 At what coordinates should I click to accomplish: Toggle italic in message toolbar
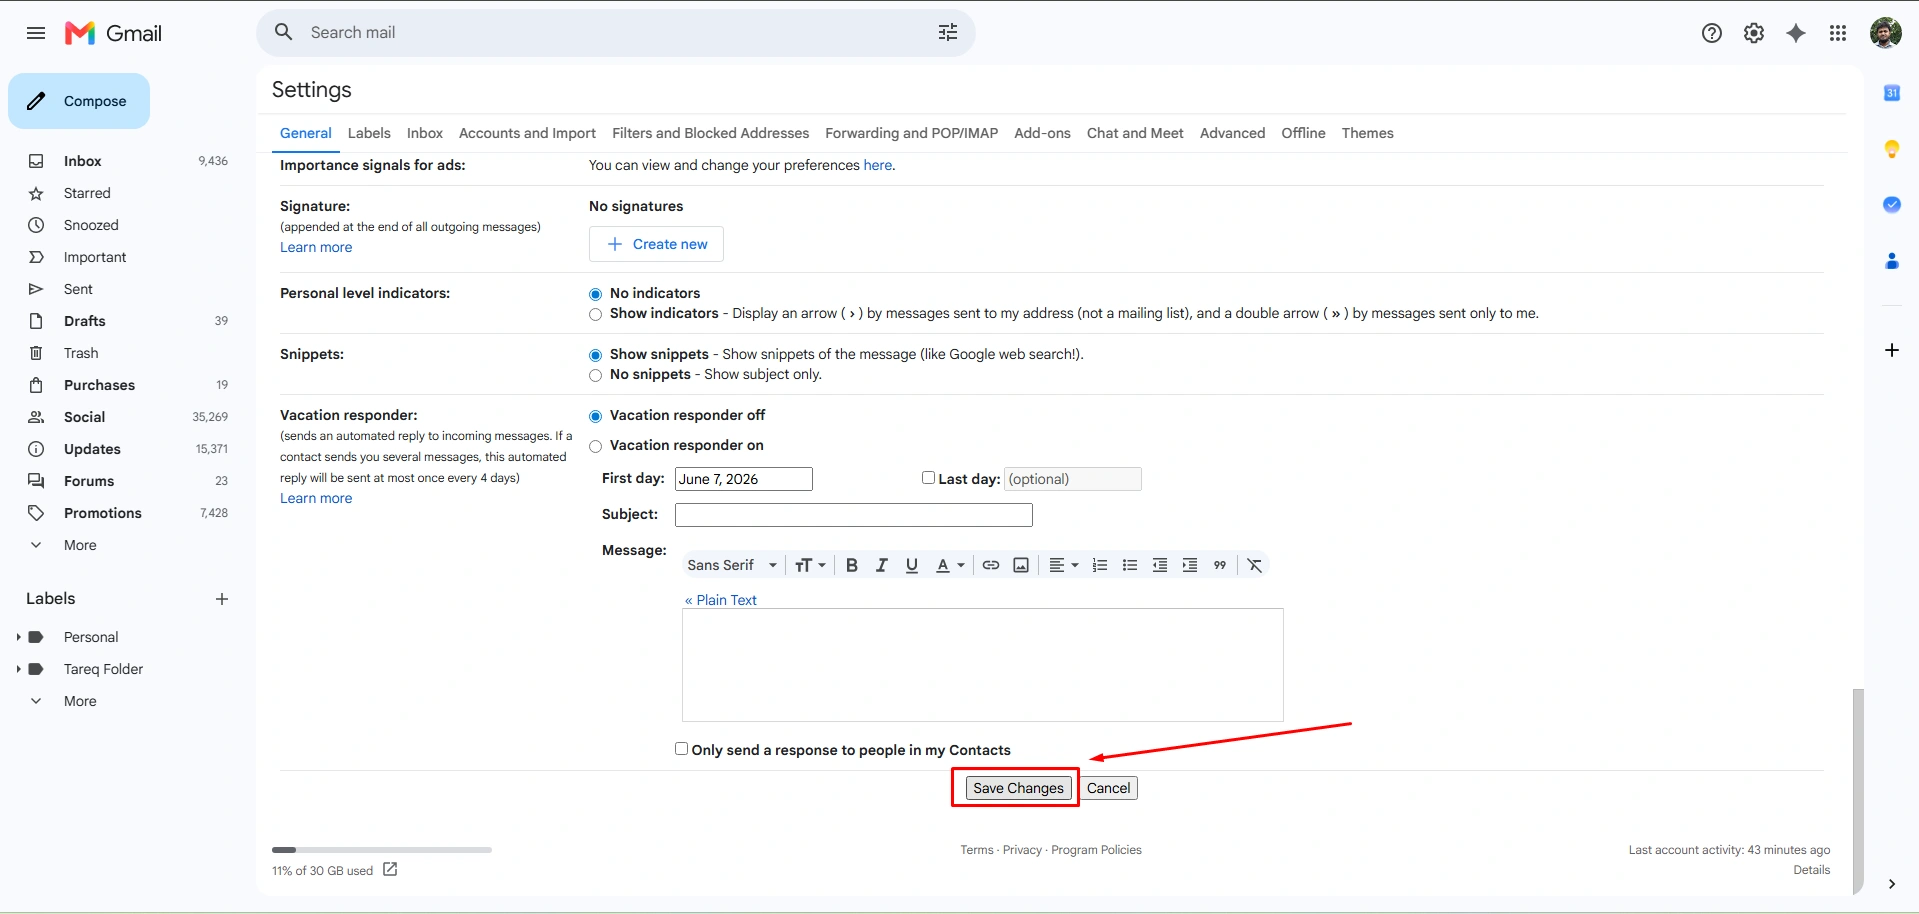click(x=882, y=565)
